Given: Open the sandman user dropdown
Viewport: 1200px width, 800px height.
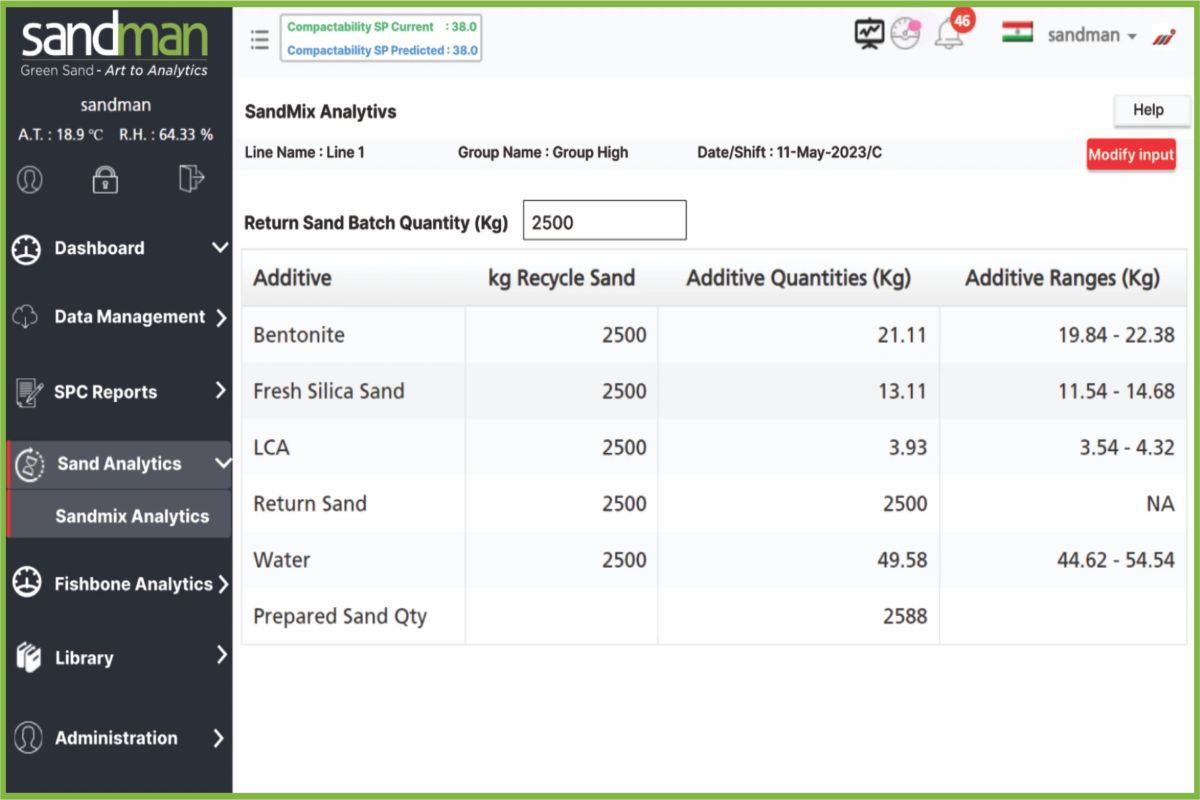Looking at the screenshot, I should pos(1091,35).
